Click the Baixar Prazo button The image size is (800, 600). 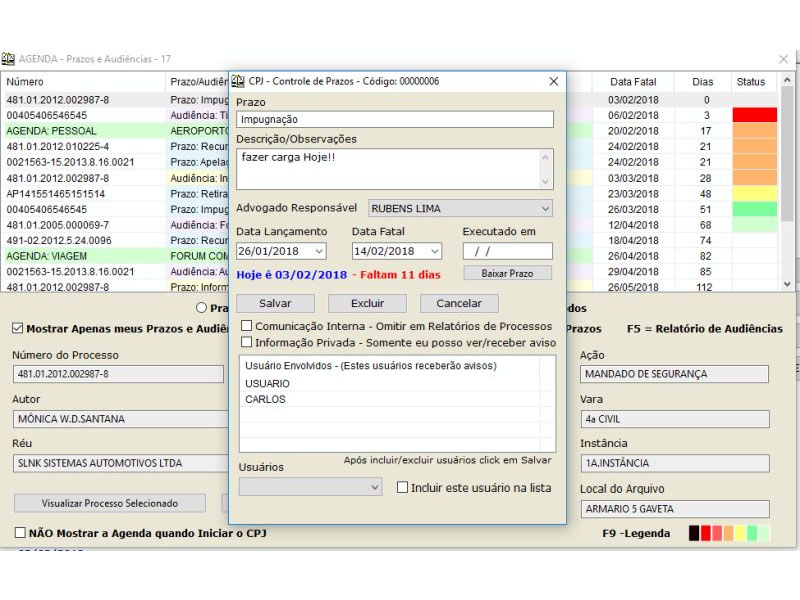click(x=507, y=273)
